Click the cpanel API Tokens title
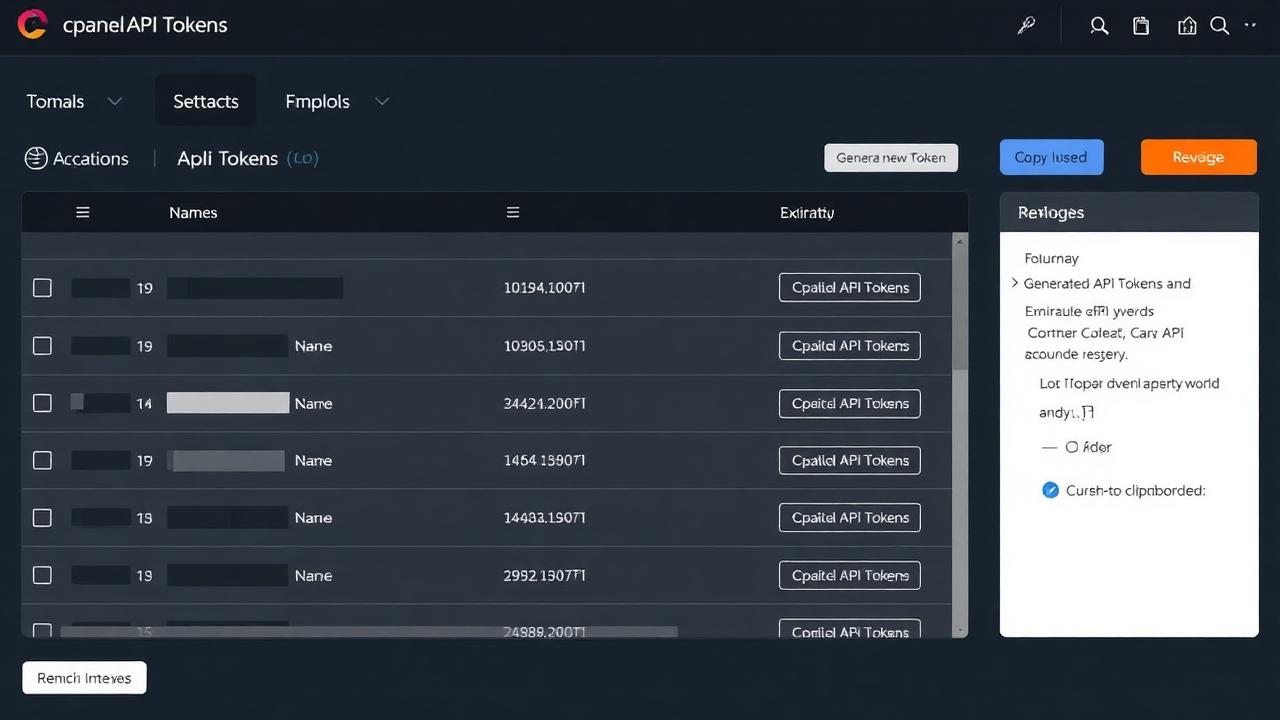Image resolution: width=1280 pixels, height=720 pixels. [x=145, y=25]
